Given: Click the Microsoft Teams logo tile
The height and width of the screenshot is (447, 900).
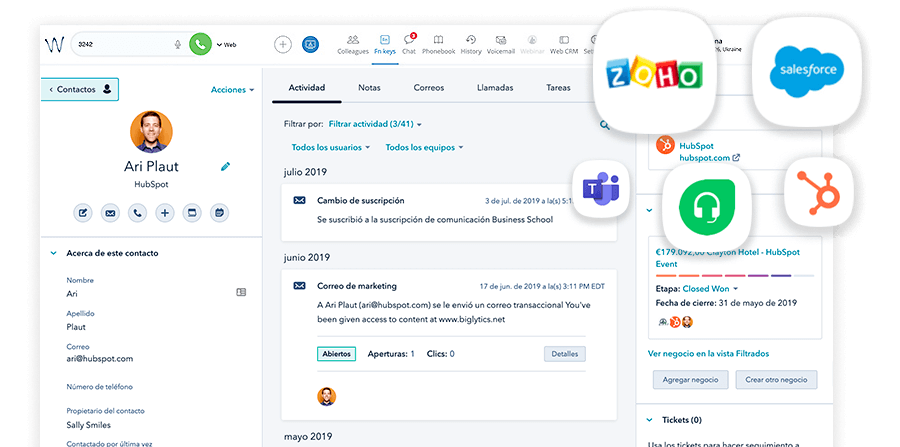Looking at the screenshot, I should 602,189.
